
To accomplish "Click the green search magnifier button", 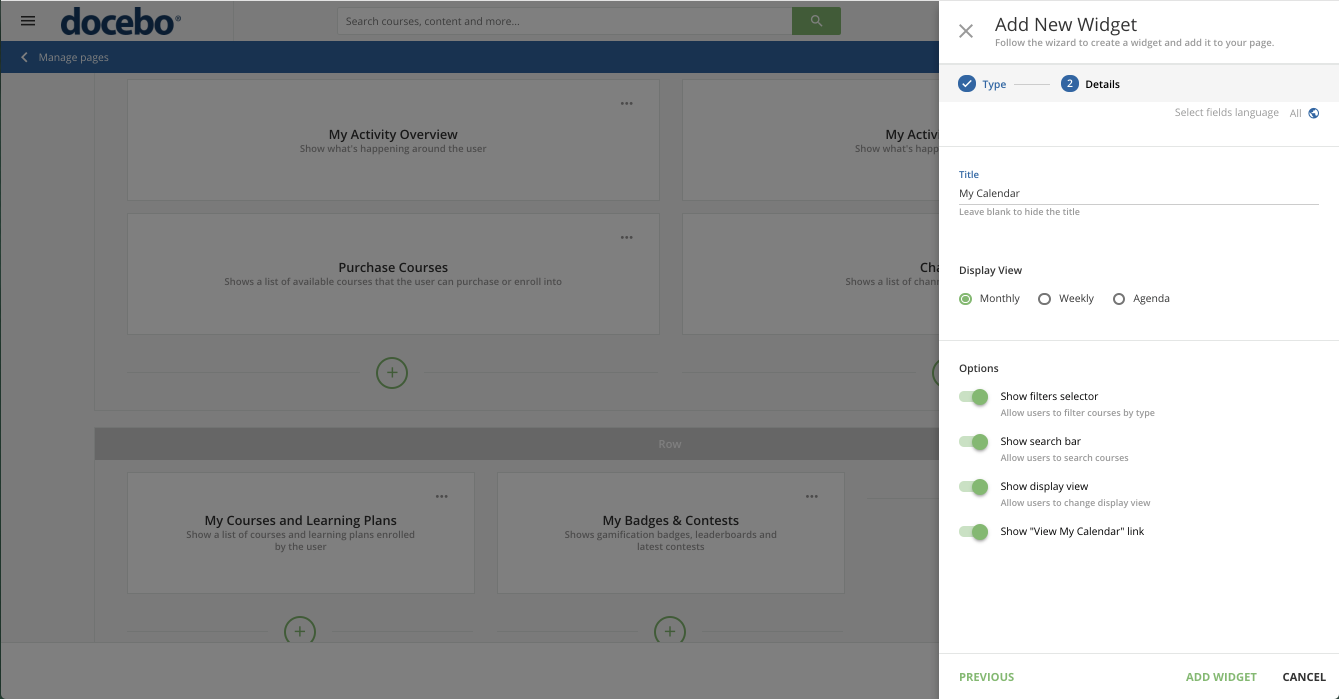I will 816,21.
